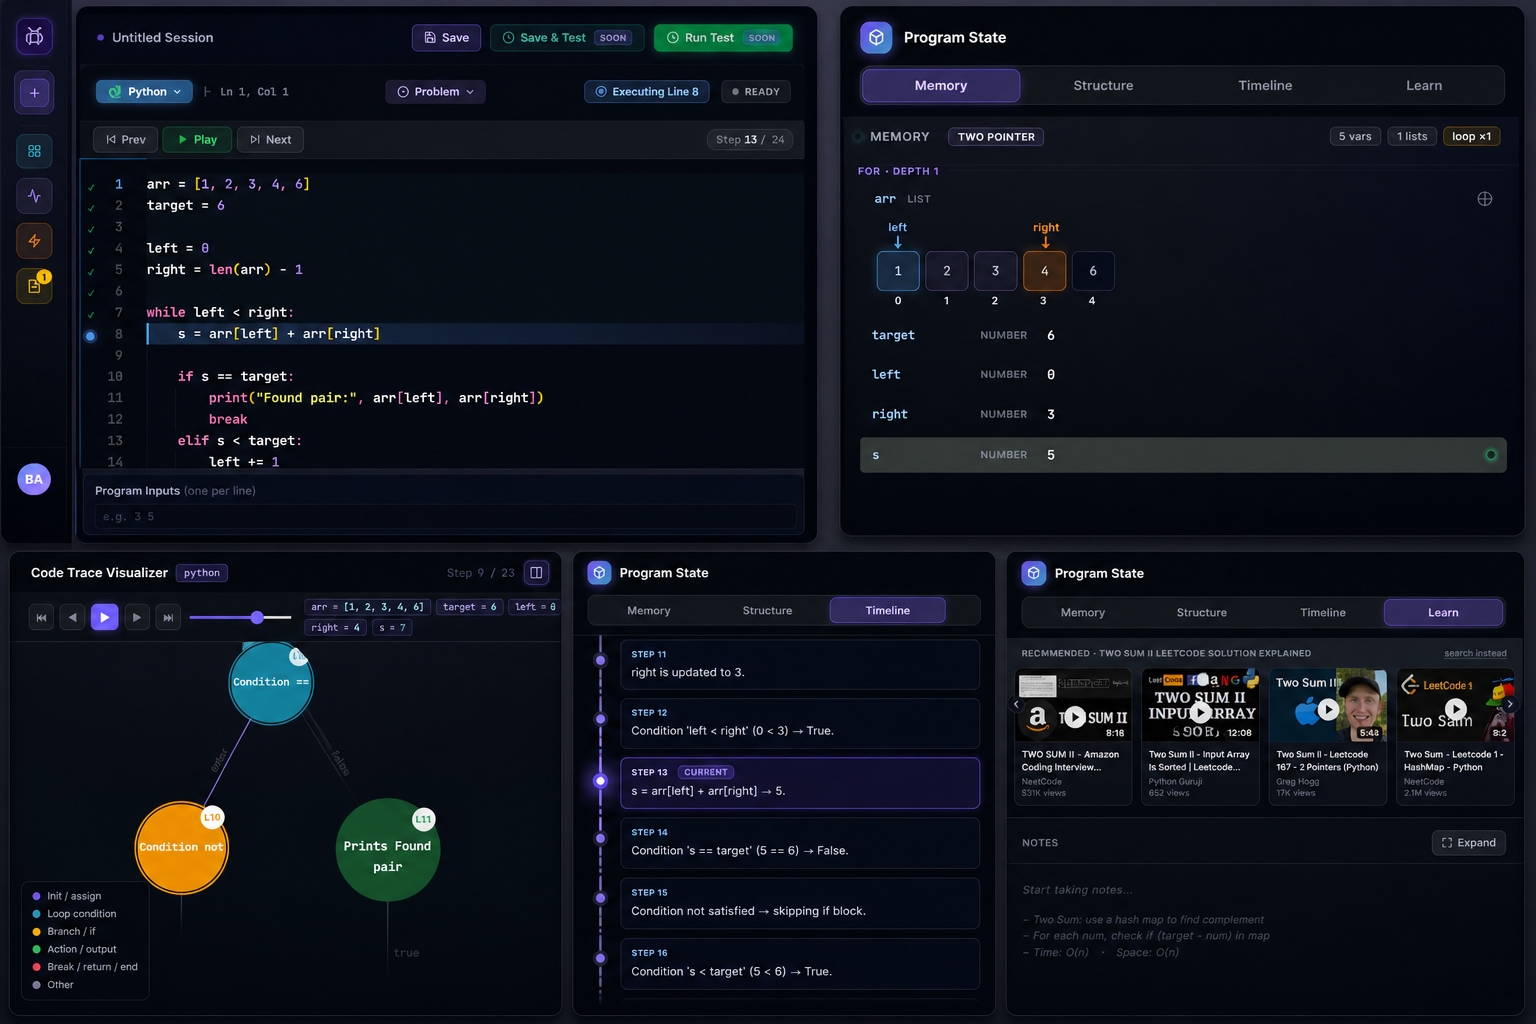Click the 'right = 4' variable chip
Screen dimensions: 1536x1024
click(x=335, y=628)
